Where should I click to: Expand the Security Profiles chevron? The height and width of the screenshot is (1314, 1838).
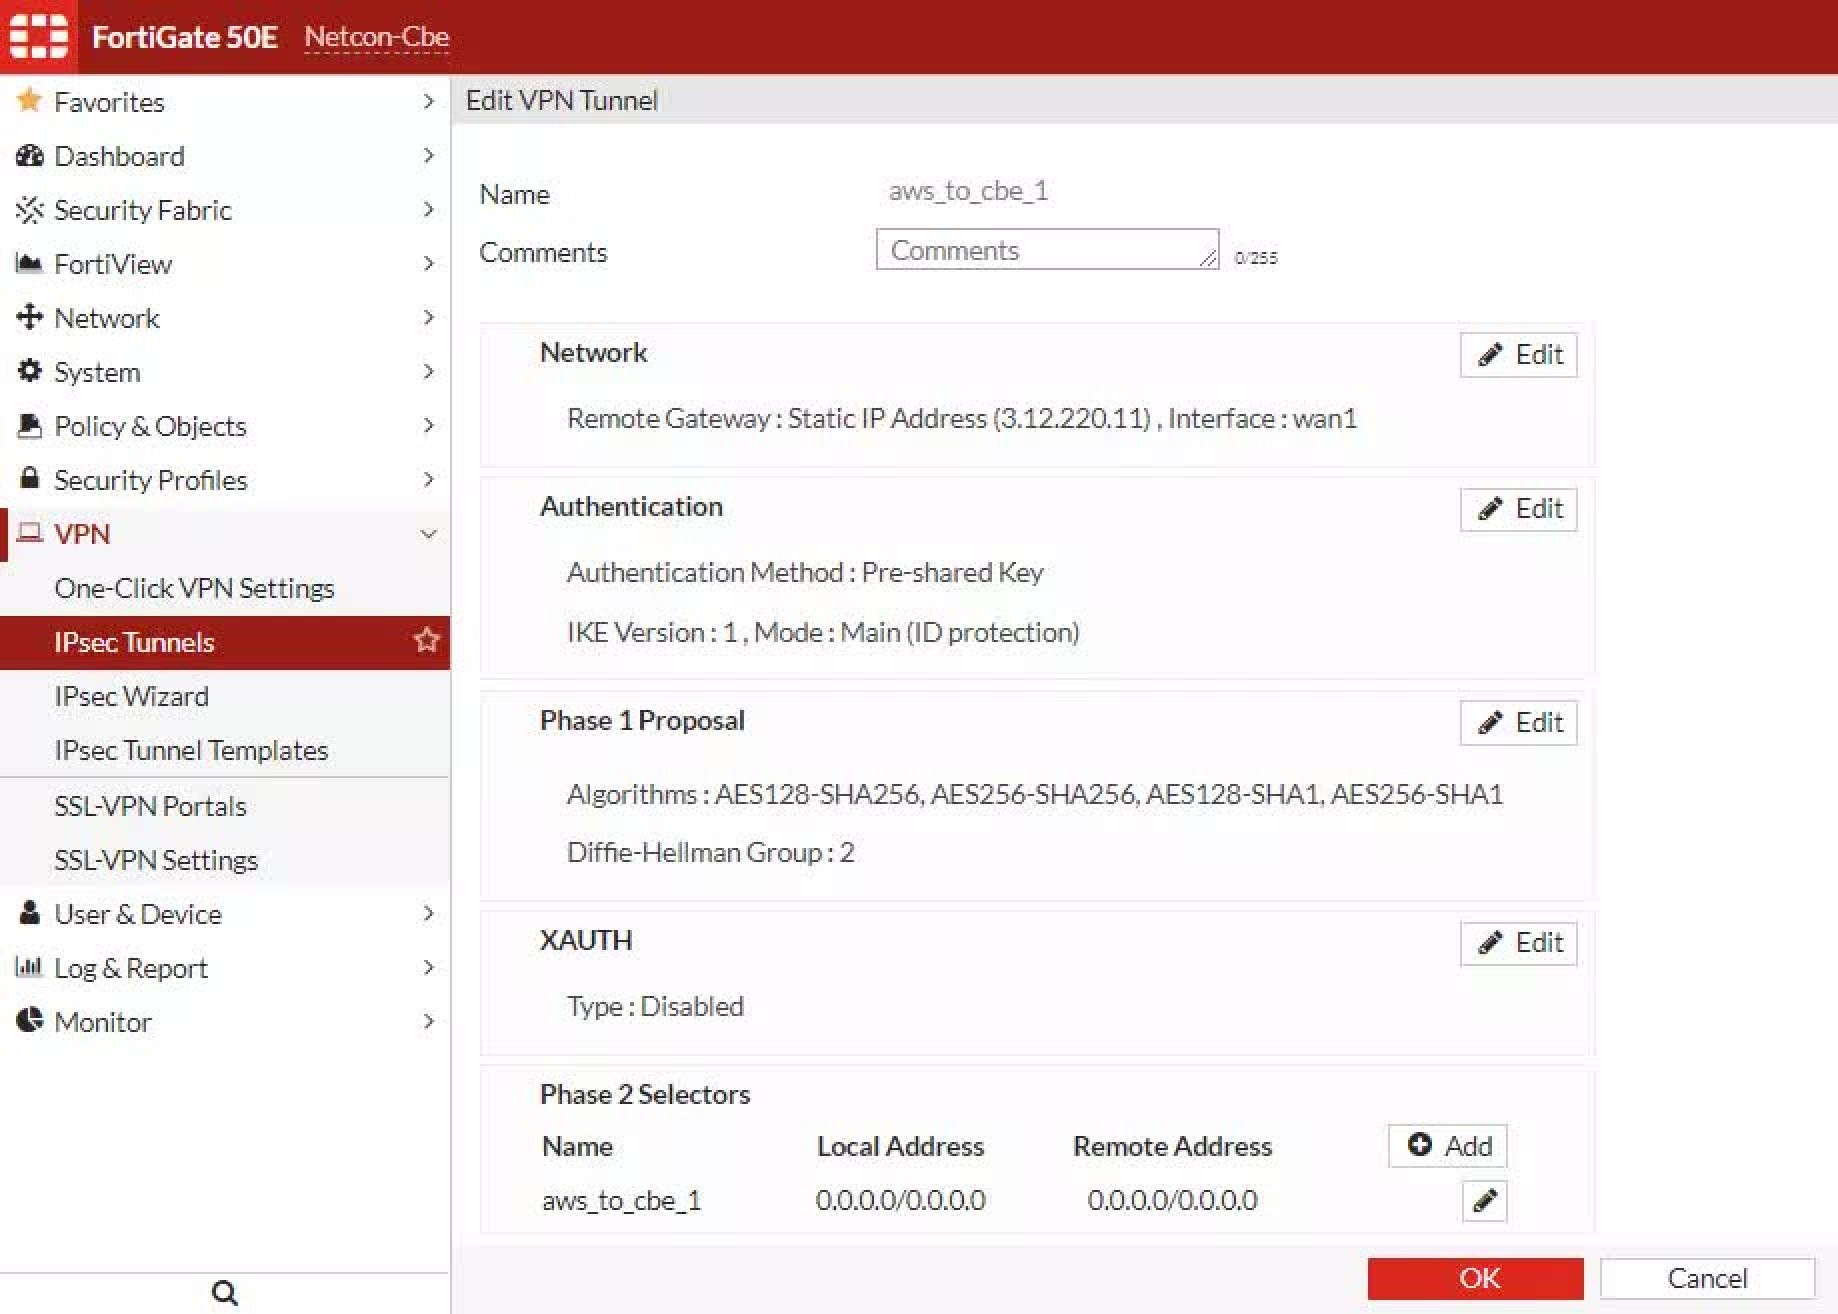point(428,479)
